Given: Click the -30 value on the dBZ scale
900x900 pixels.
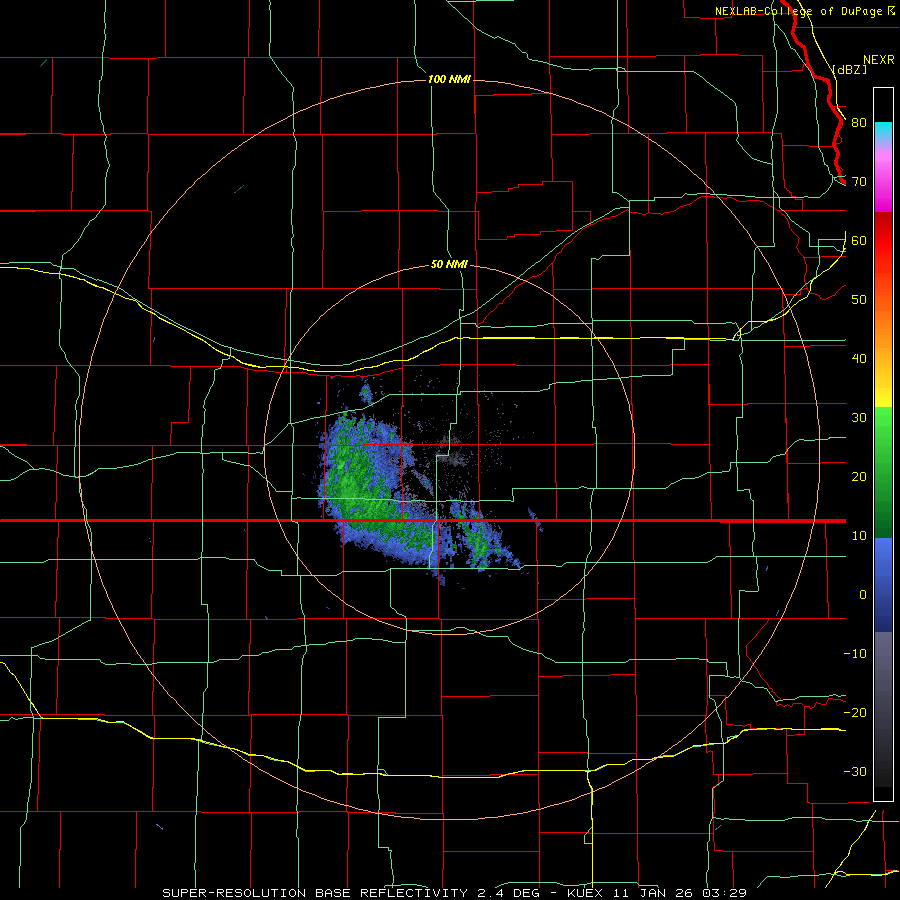Looking at the screenshot, I should point(855,772).
